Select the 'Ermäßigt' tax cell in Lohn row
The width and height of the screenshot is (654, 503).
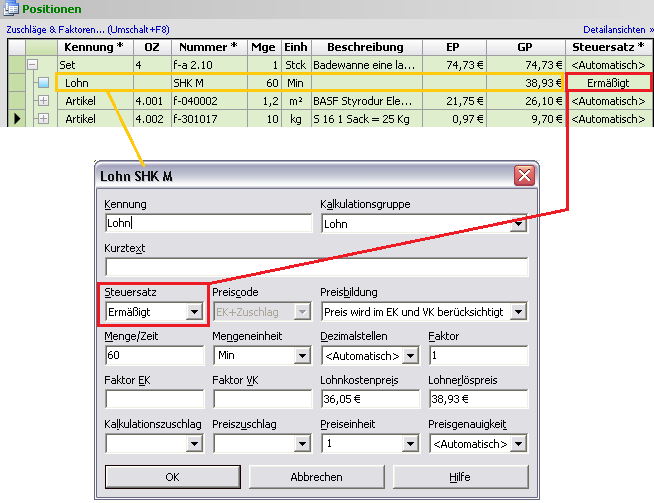point(608,83)
